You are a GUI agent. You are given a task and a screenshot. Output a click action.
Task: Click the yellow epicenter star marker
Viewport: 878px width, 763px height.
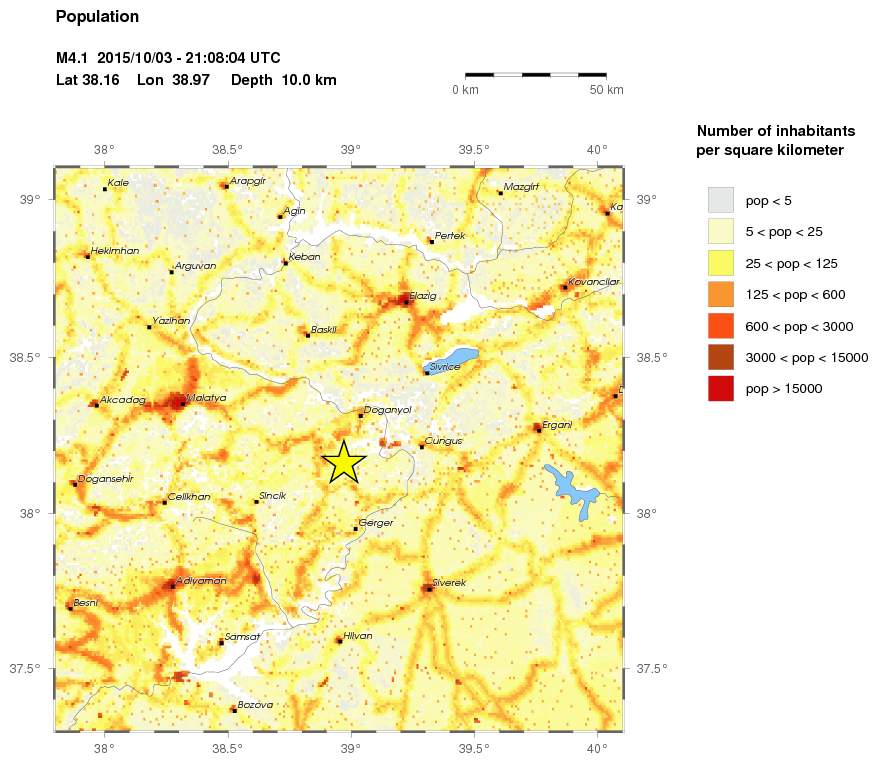[x=344, y=462]
